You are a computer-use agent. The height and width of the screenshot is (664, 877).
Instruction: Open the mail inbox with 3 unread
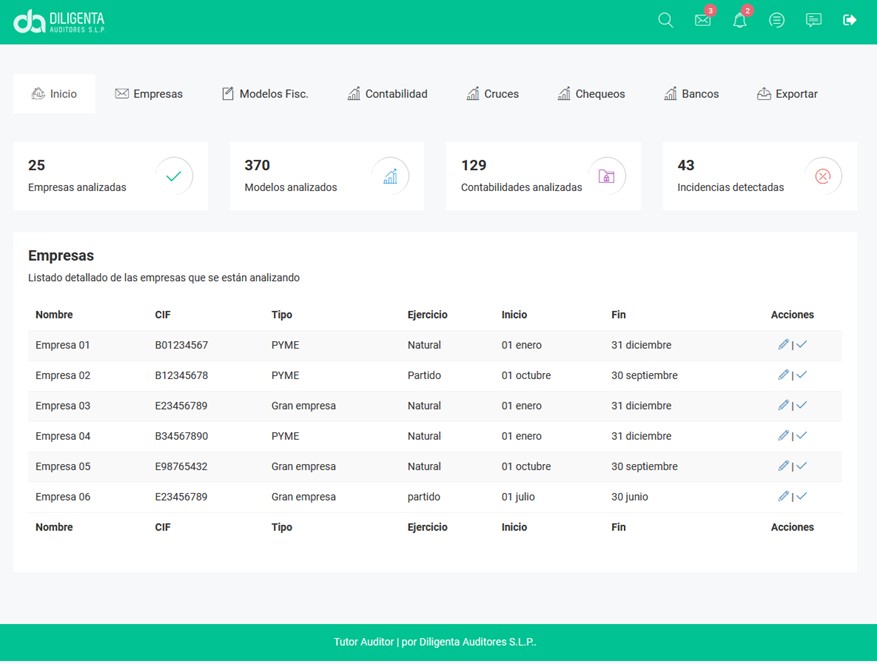tap(703, 20)
